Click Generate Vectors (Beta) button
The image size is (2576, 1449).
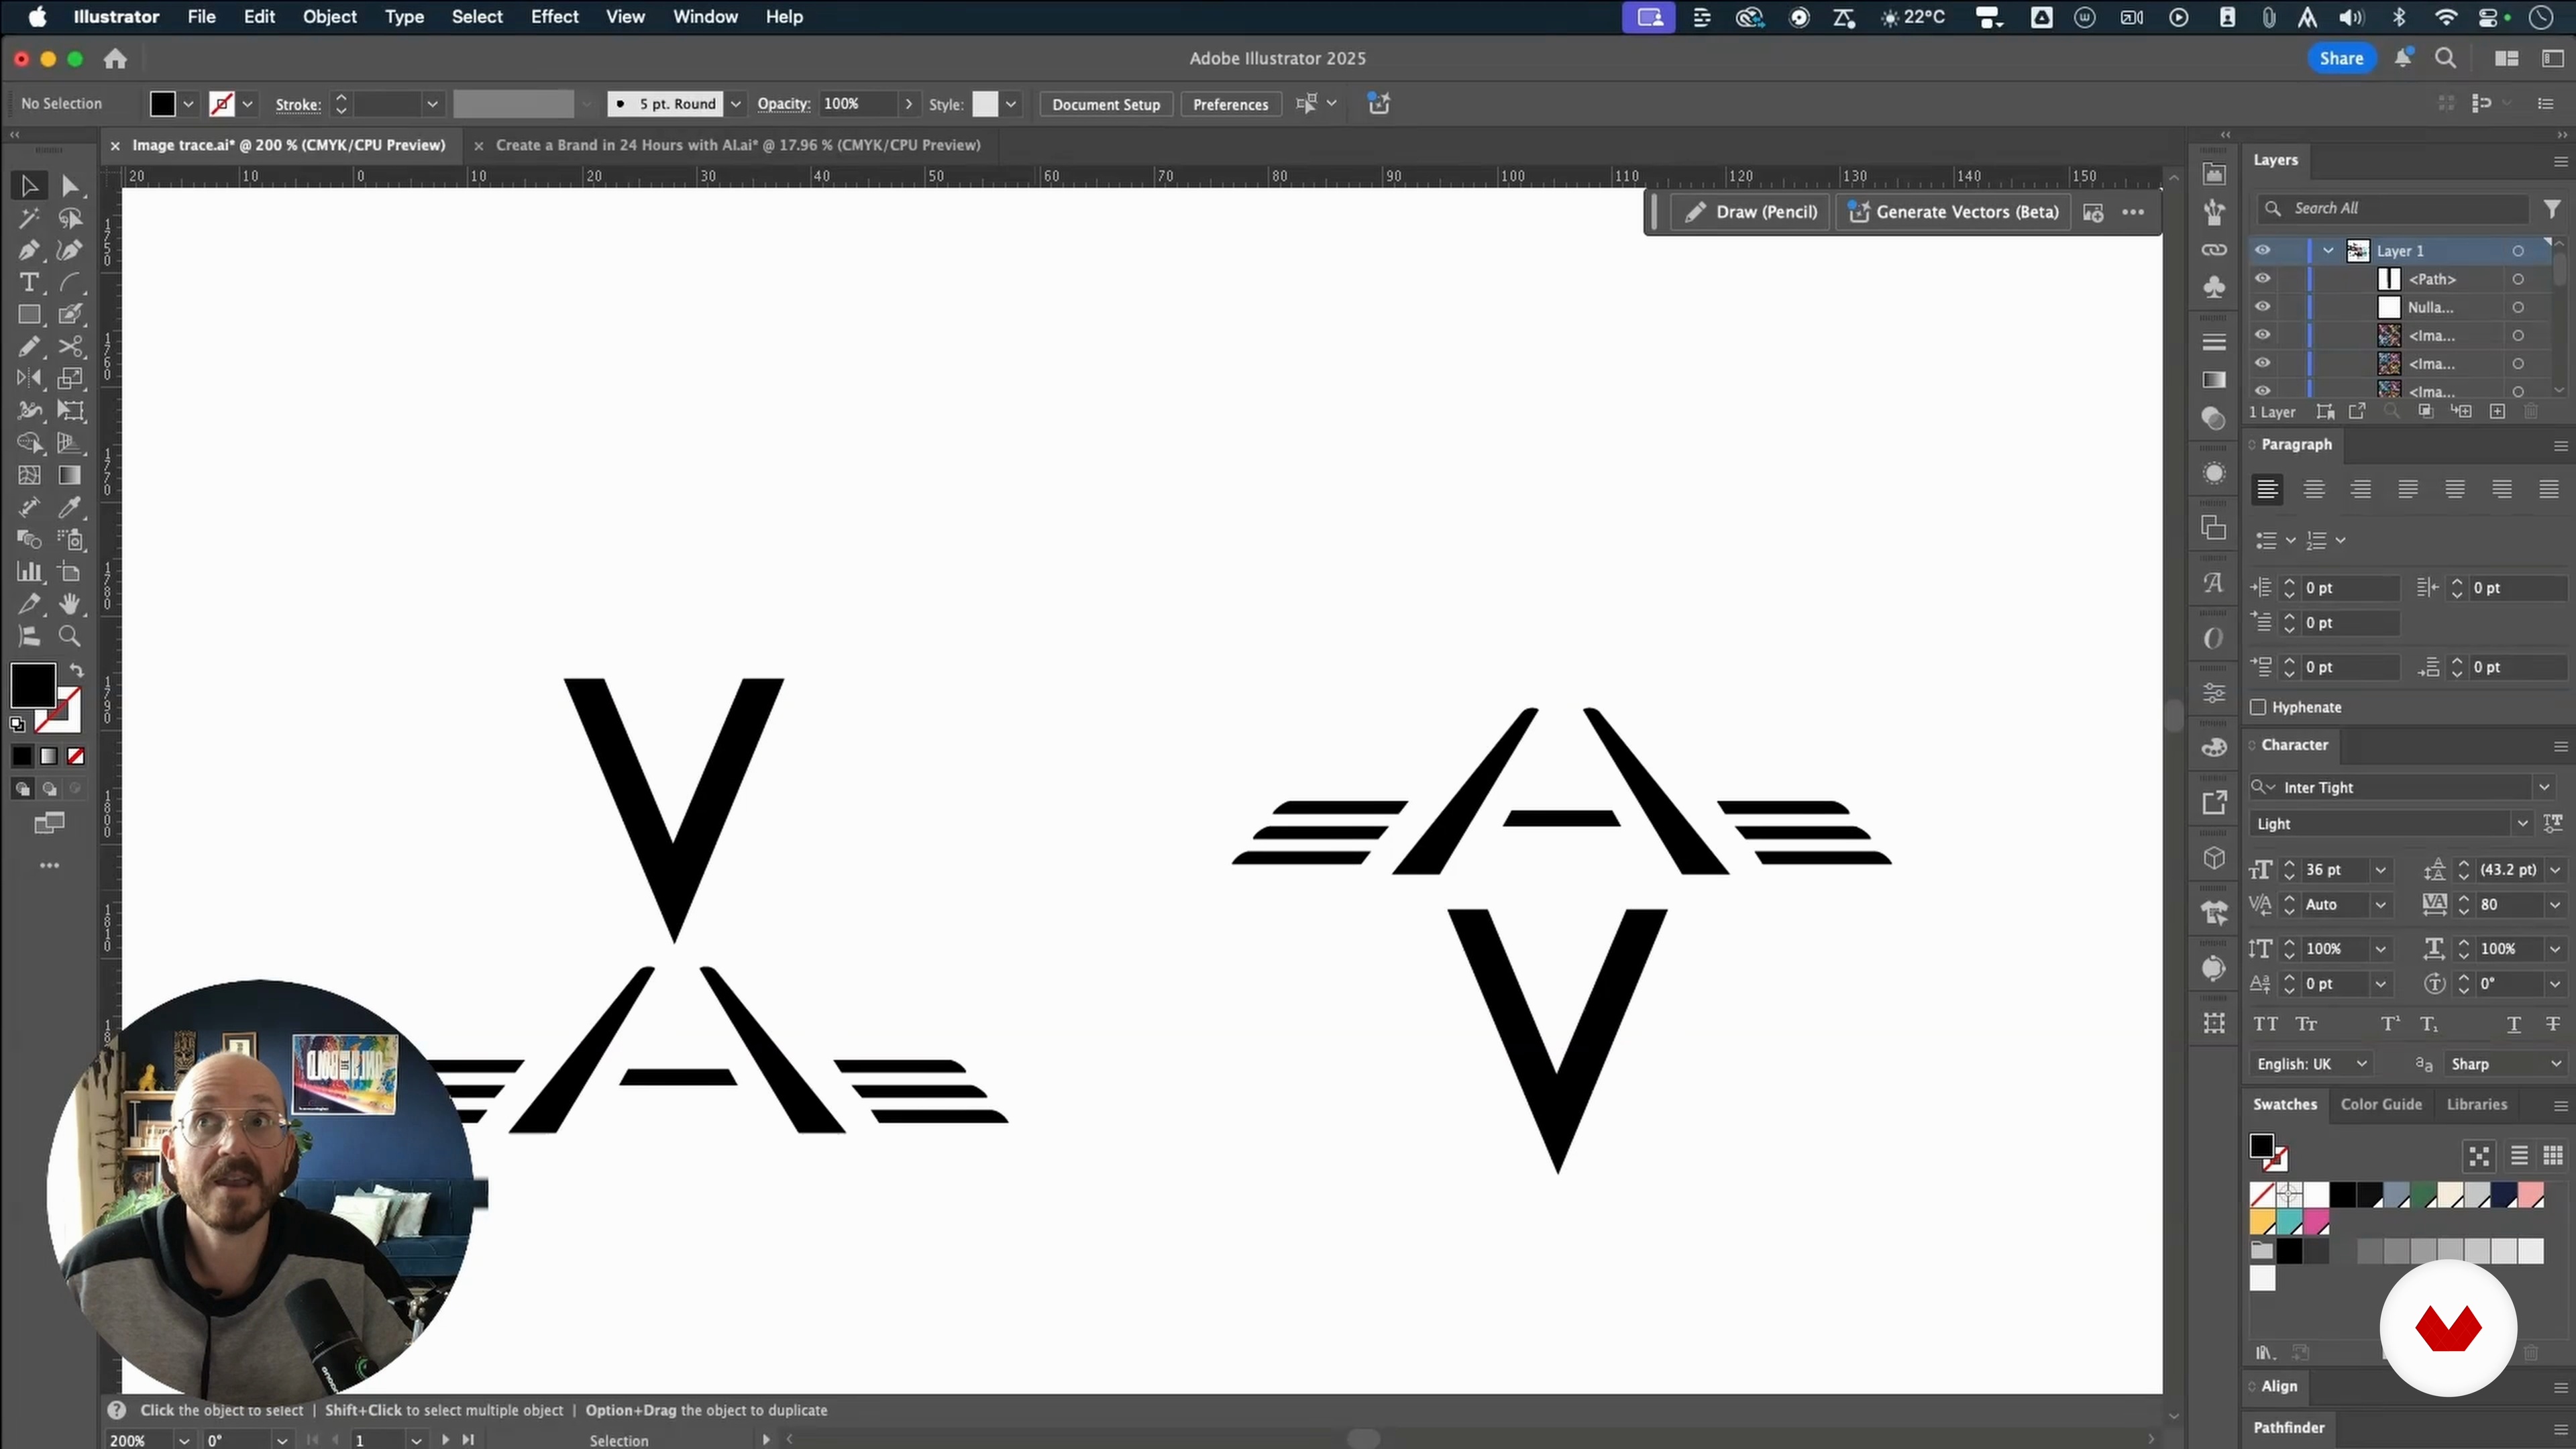pos(1953,212)
